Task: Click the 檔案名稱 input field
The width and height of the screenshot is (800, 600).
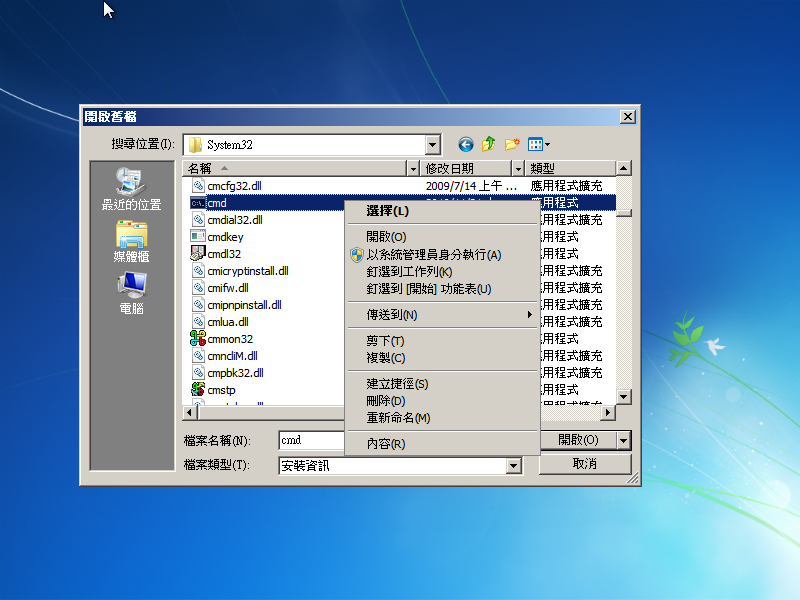Action: tap(312, 440)
